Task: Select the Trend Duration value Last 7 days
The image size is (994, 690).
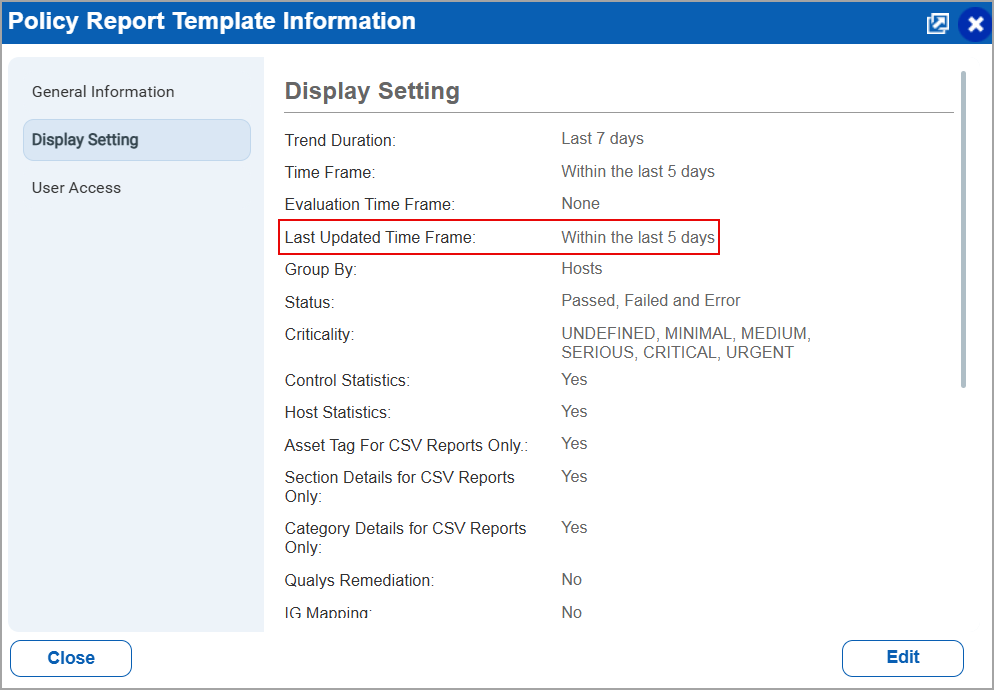Action: point(602,139)
